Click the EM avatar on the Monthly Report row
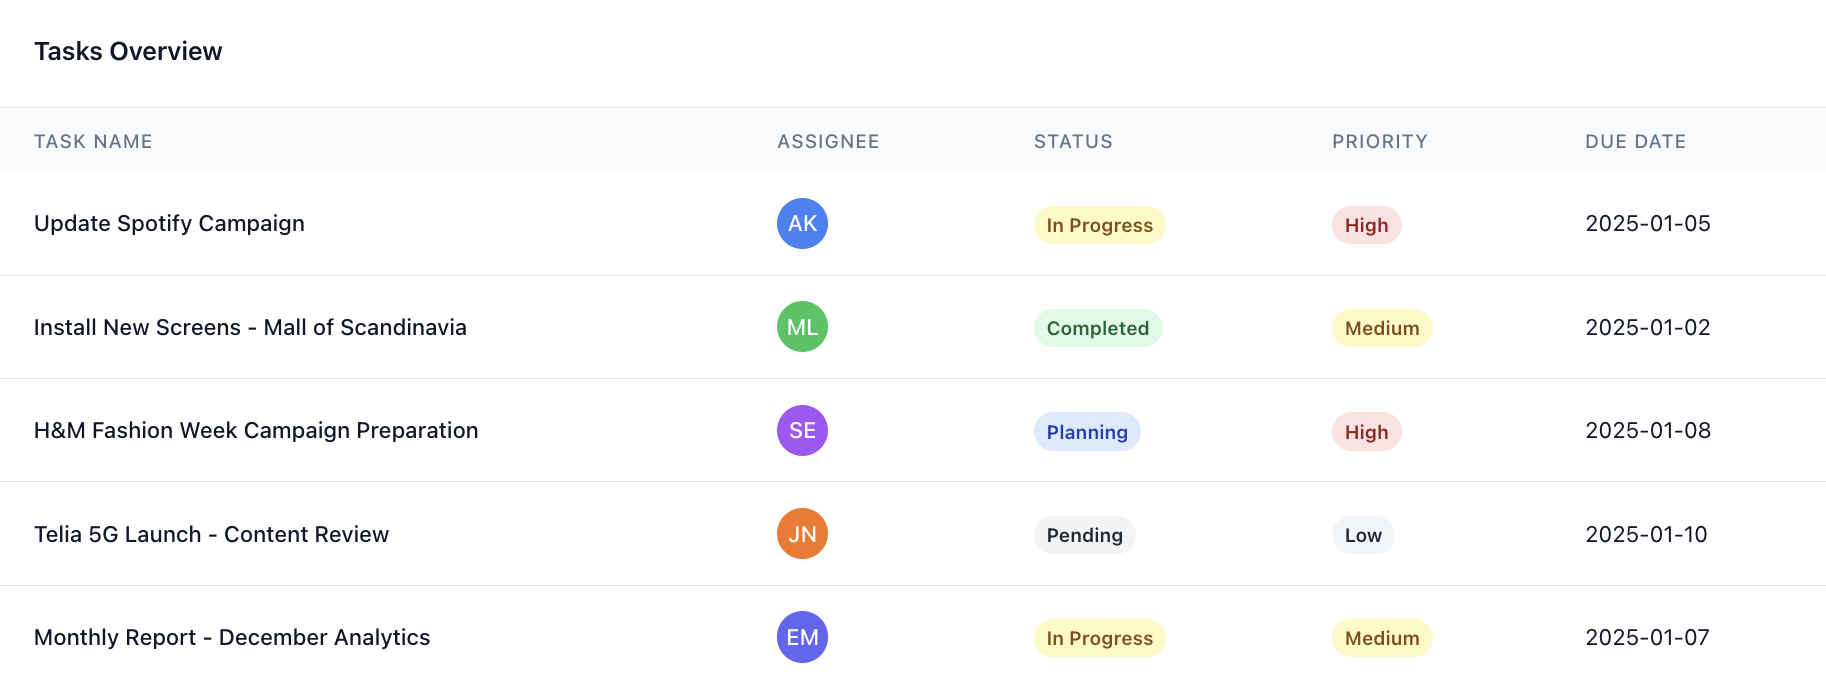This screenshot has width=1826, height=682. [x=802, y=637]
